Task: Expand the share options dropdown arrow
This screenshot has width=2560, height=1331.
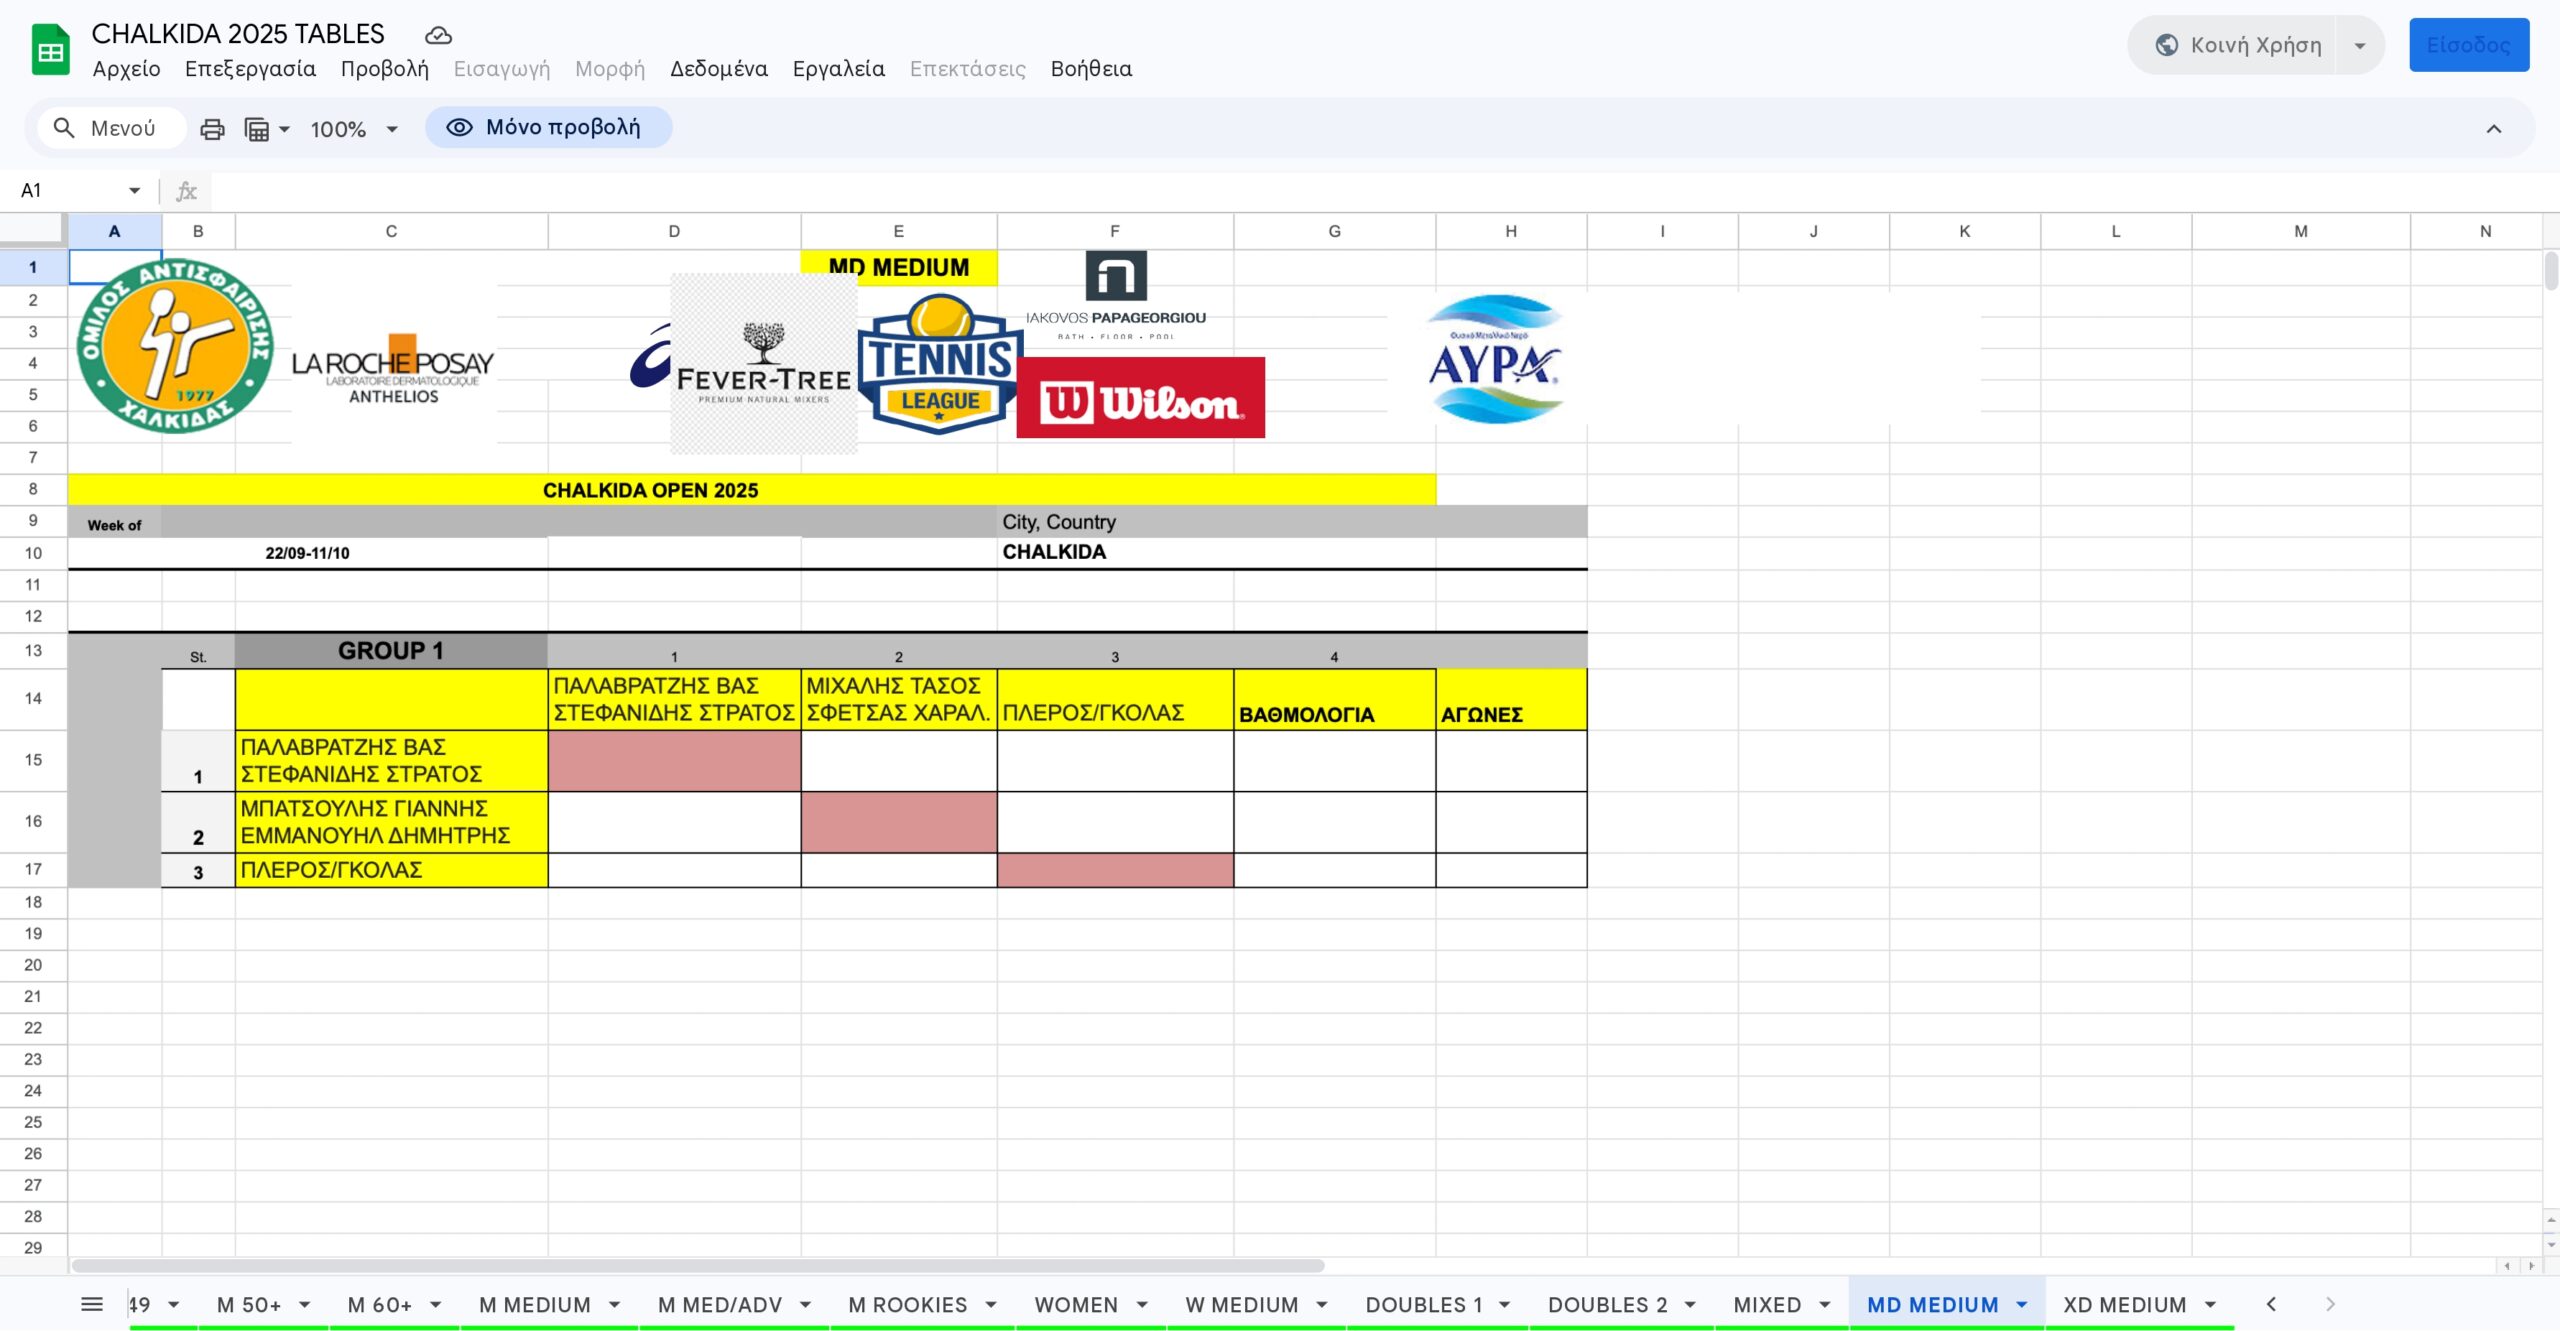Action: pyautogui.click(x=2360, y=45)
